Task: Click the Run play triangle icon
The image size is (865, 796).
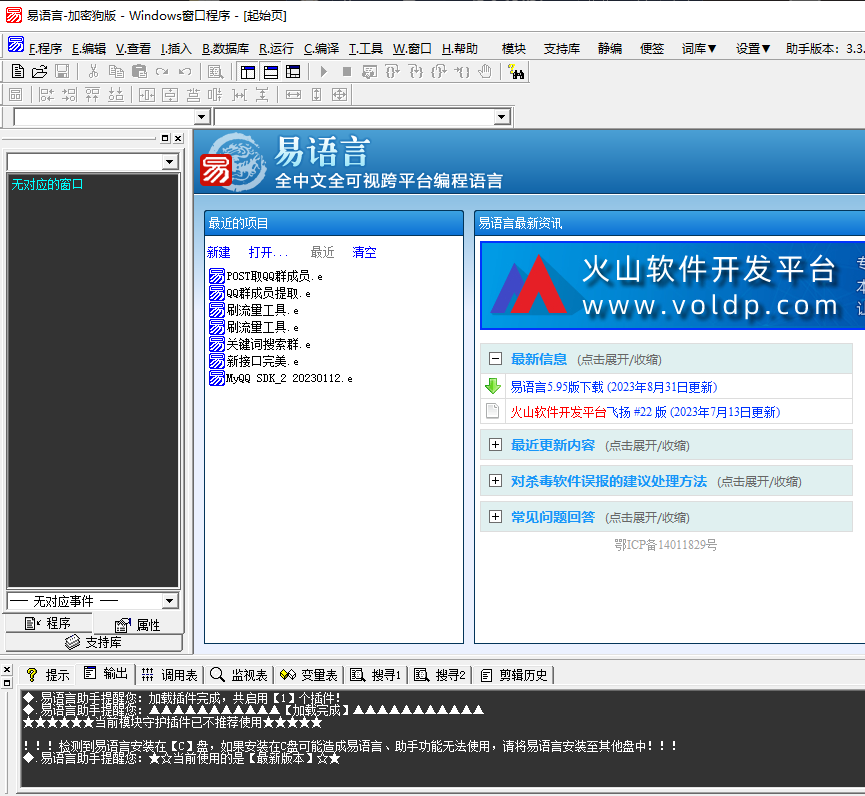Action: click(324, 72)
